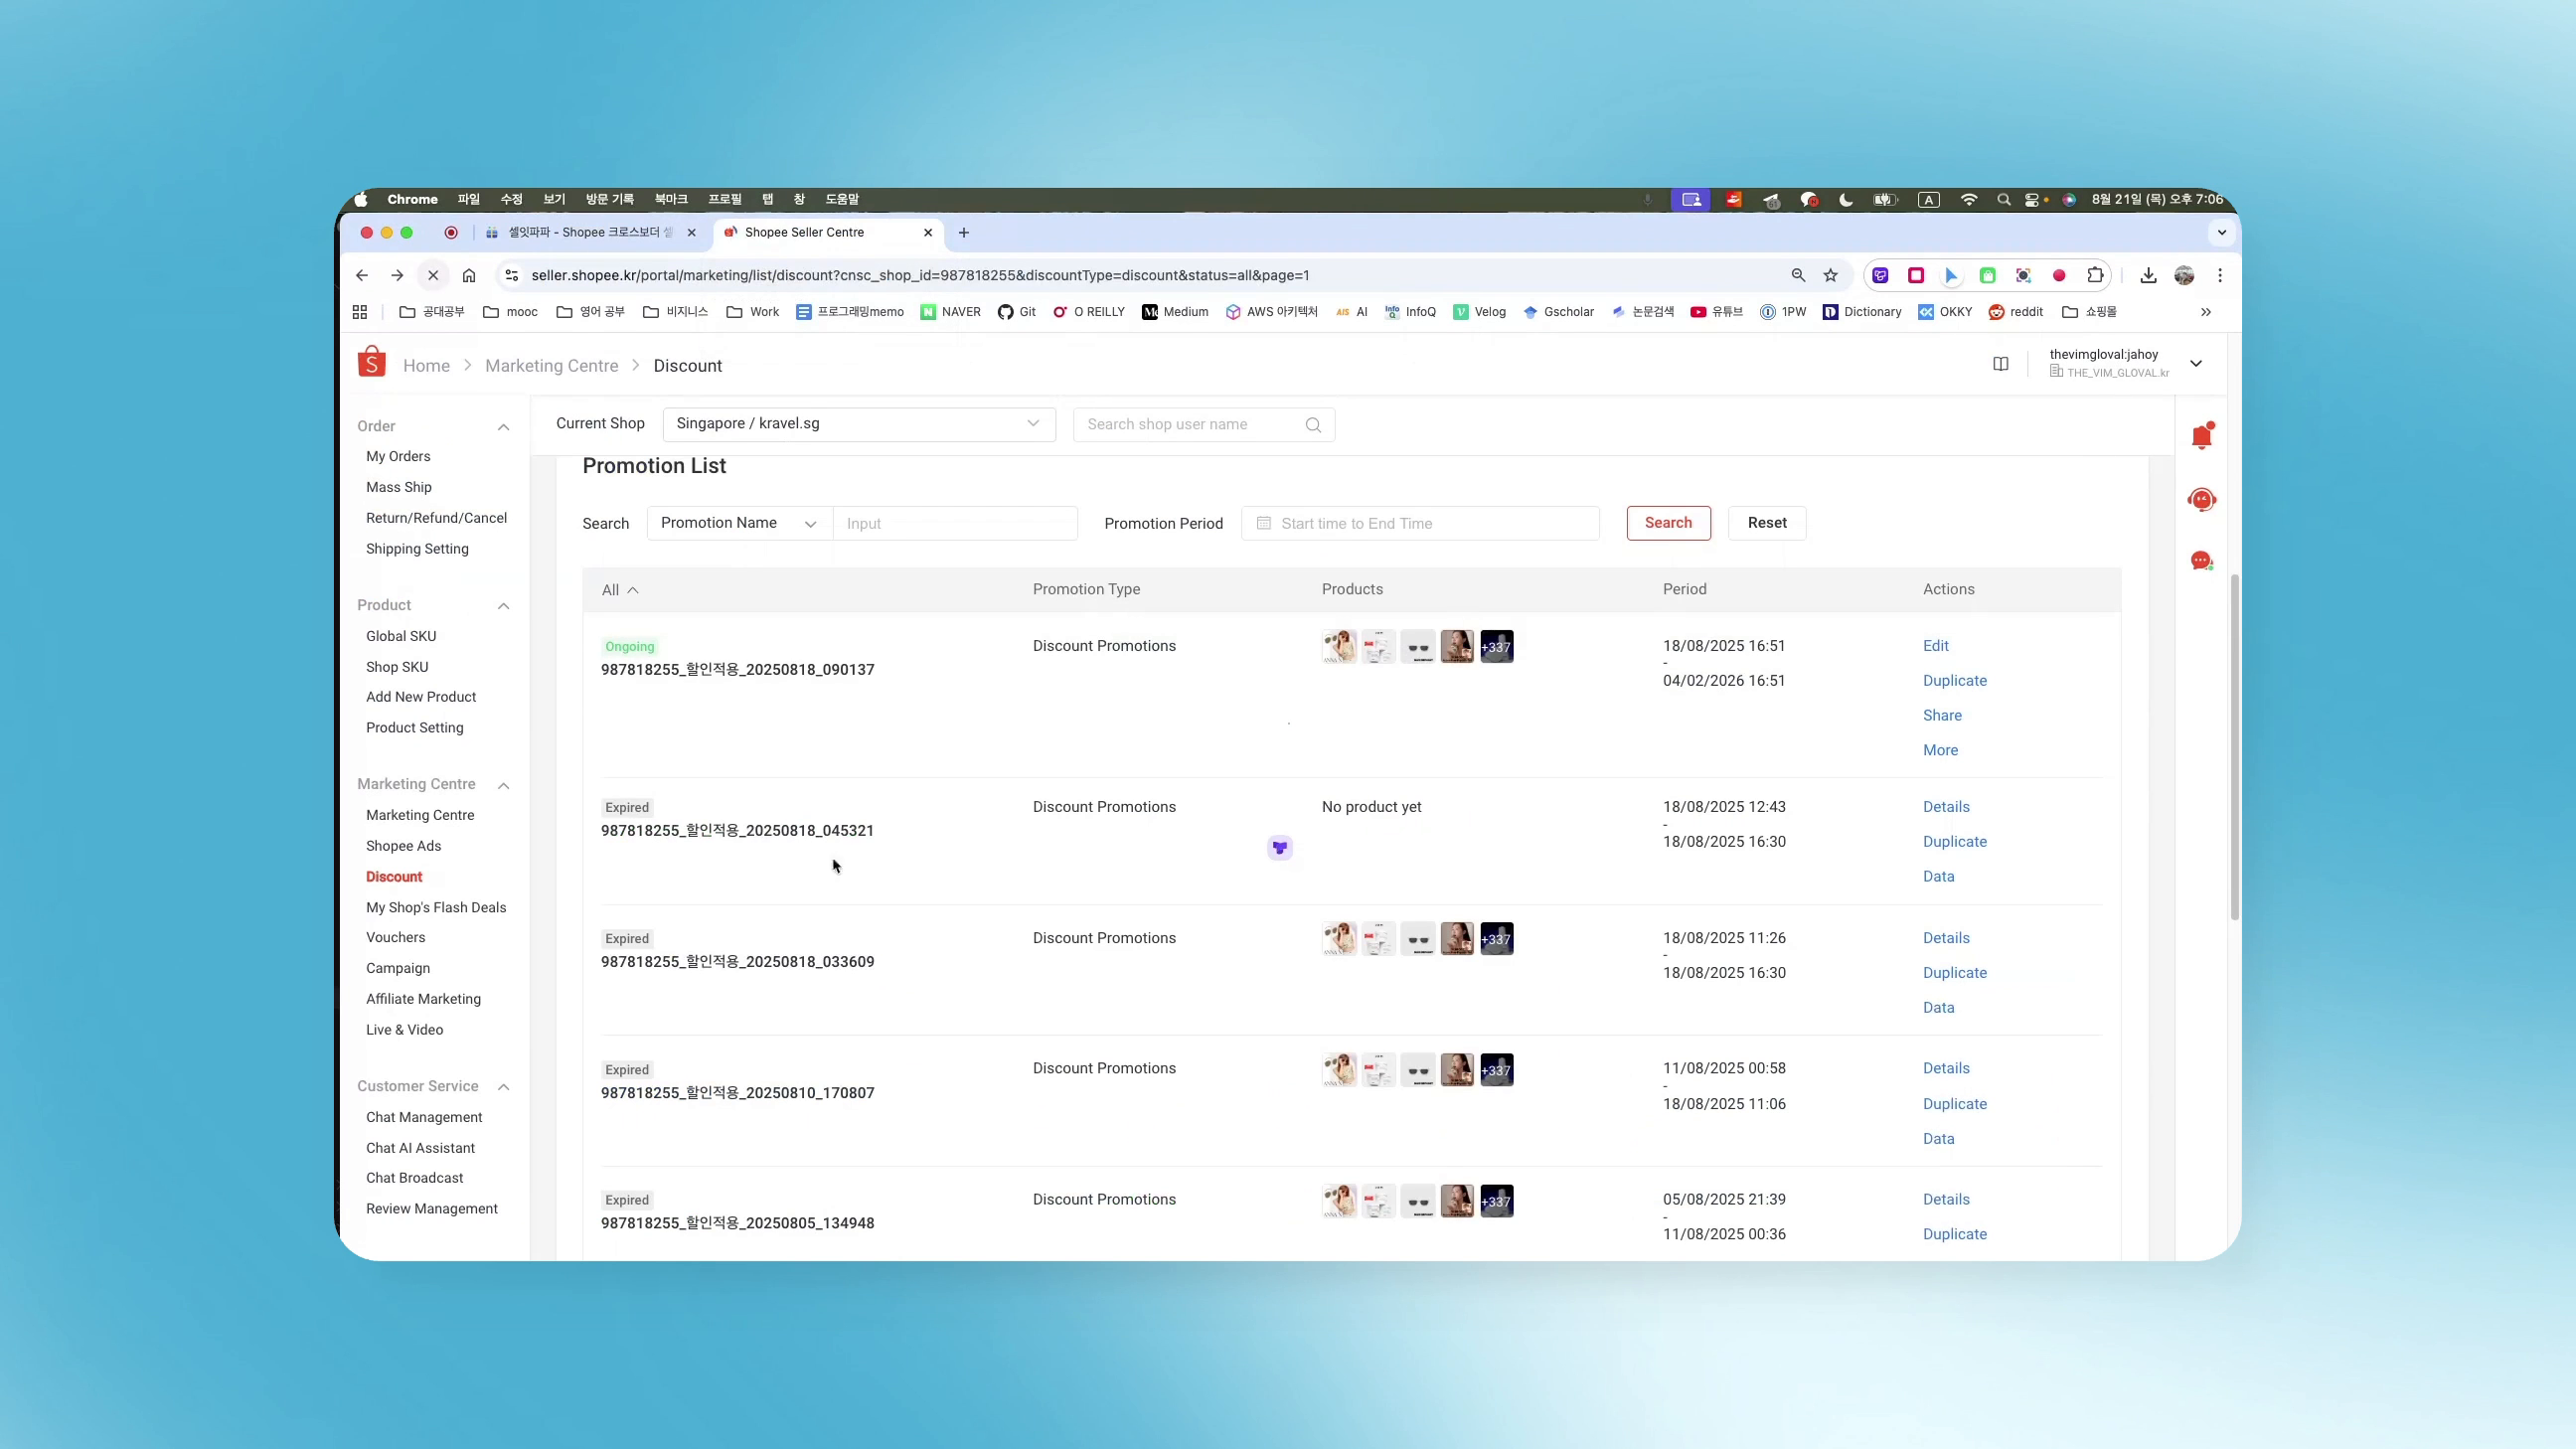Click the Search button
The width and height of the screenshot is (2576, 1449).
(1667, 522)
